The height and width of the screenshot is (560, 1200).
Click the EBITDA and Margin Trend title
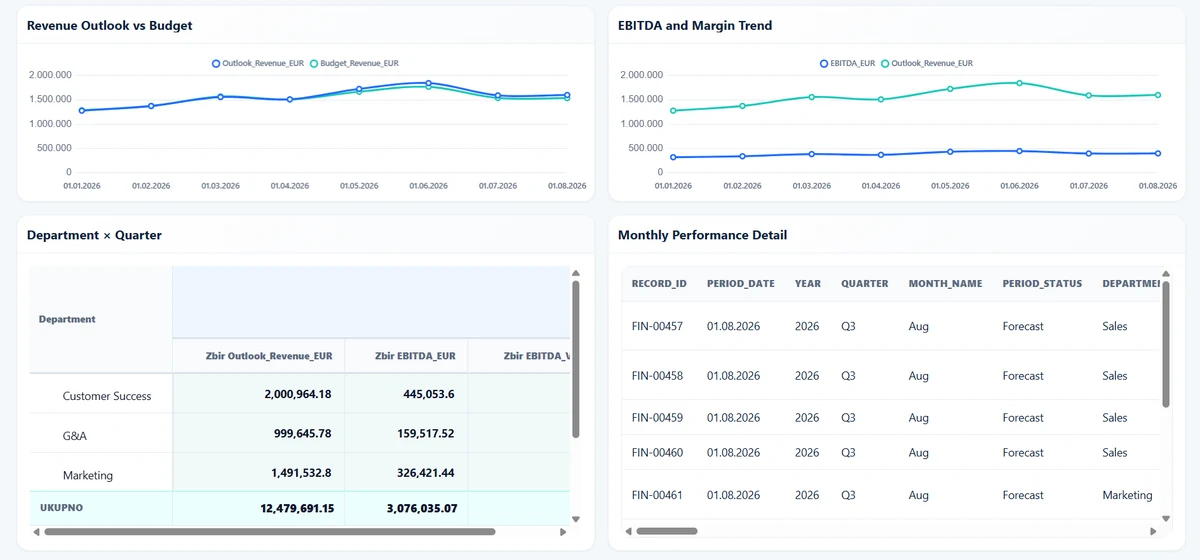click(695, 26)
